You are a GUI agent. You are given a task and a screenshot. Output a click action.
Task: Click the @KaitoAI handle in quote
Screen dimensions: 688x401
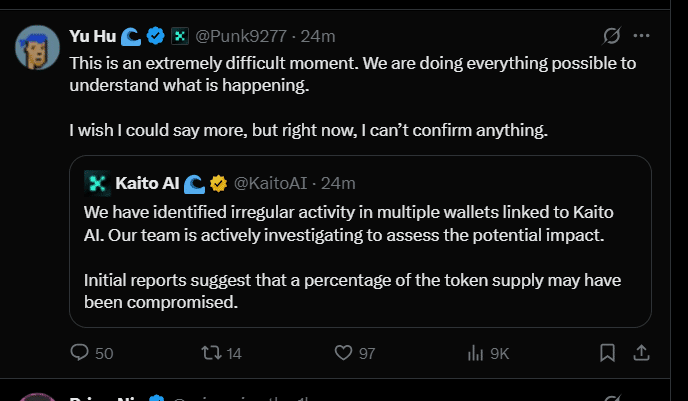click(272, 183)
